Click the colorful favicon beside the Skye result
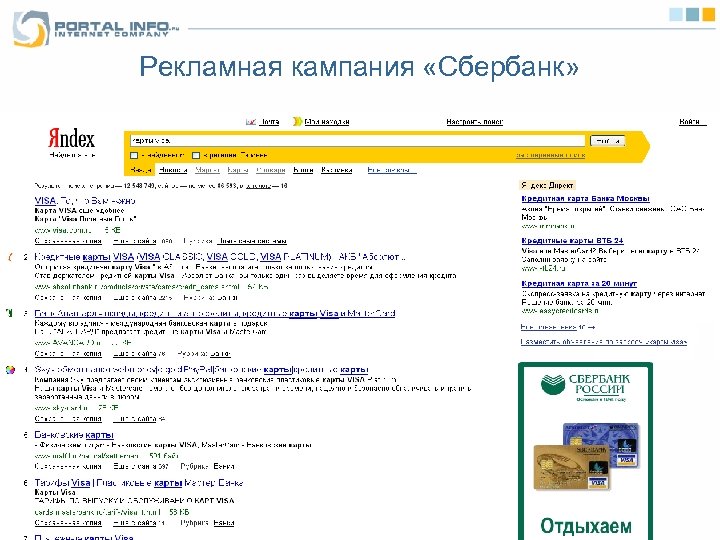 point(10,370)
